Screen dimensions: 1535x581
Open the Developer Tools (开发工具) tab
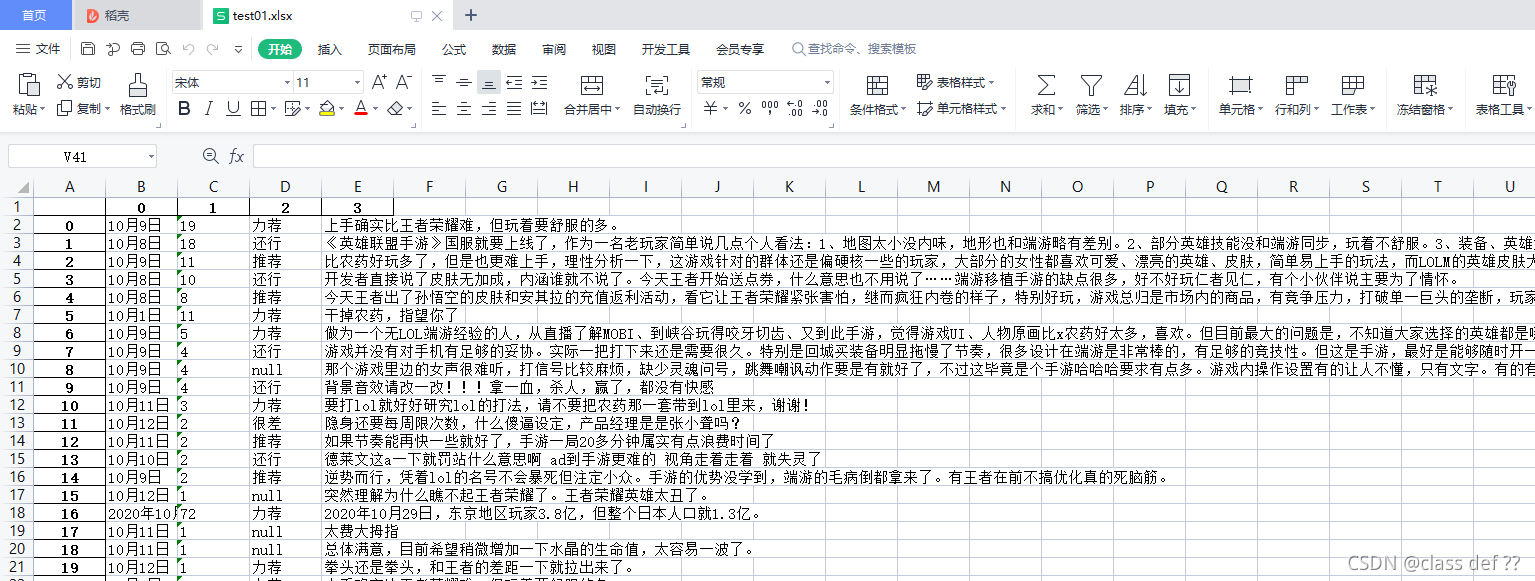(x=666, y=49)
